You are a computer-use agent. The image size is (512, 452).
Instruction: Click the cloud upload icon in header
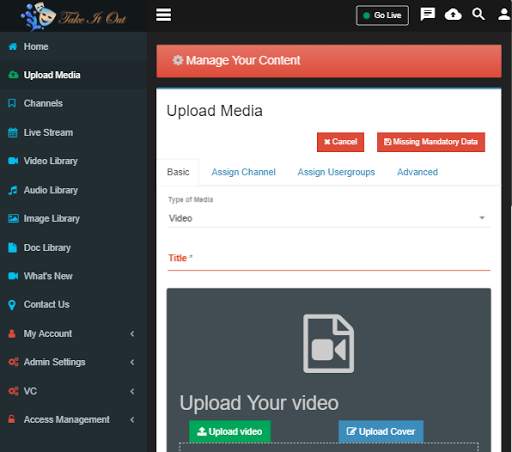(453, 14)
